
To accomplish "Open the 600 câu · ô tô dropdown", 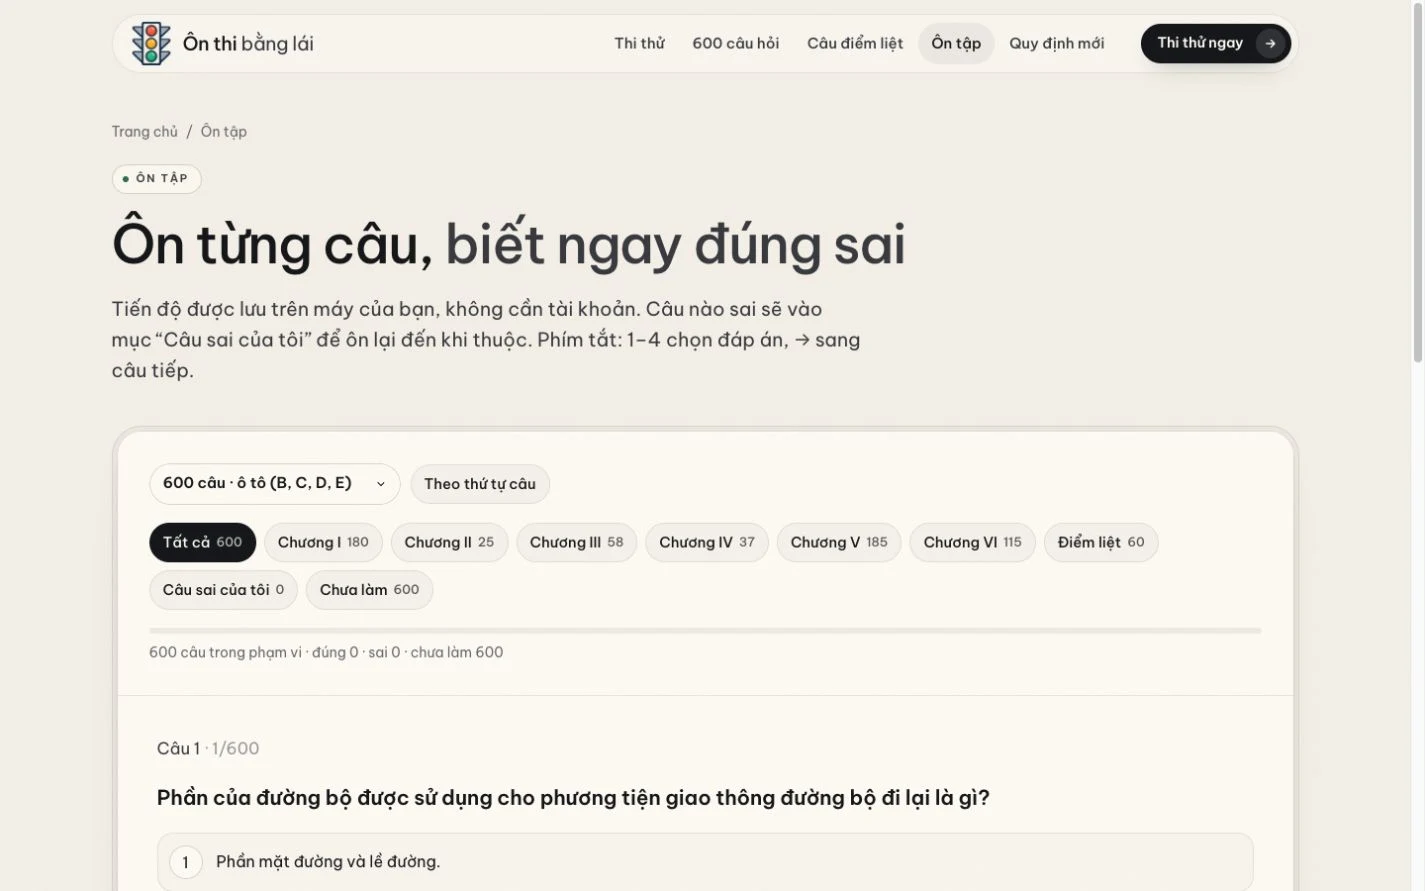I will (275, 484).
